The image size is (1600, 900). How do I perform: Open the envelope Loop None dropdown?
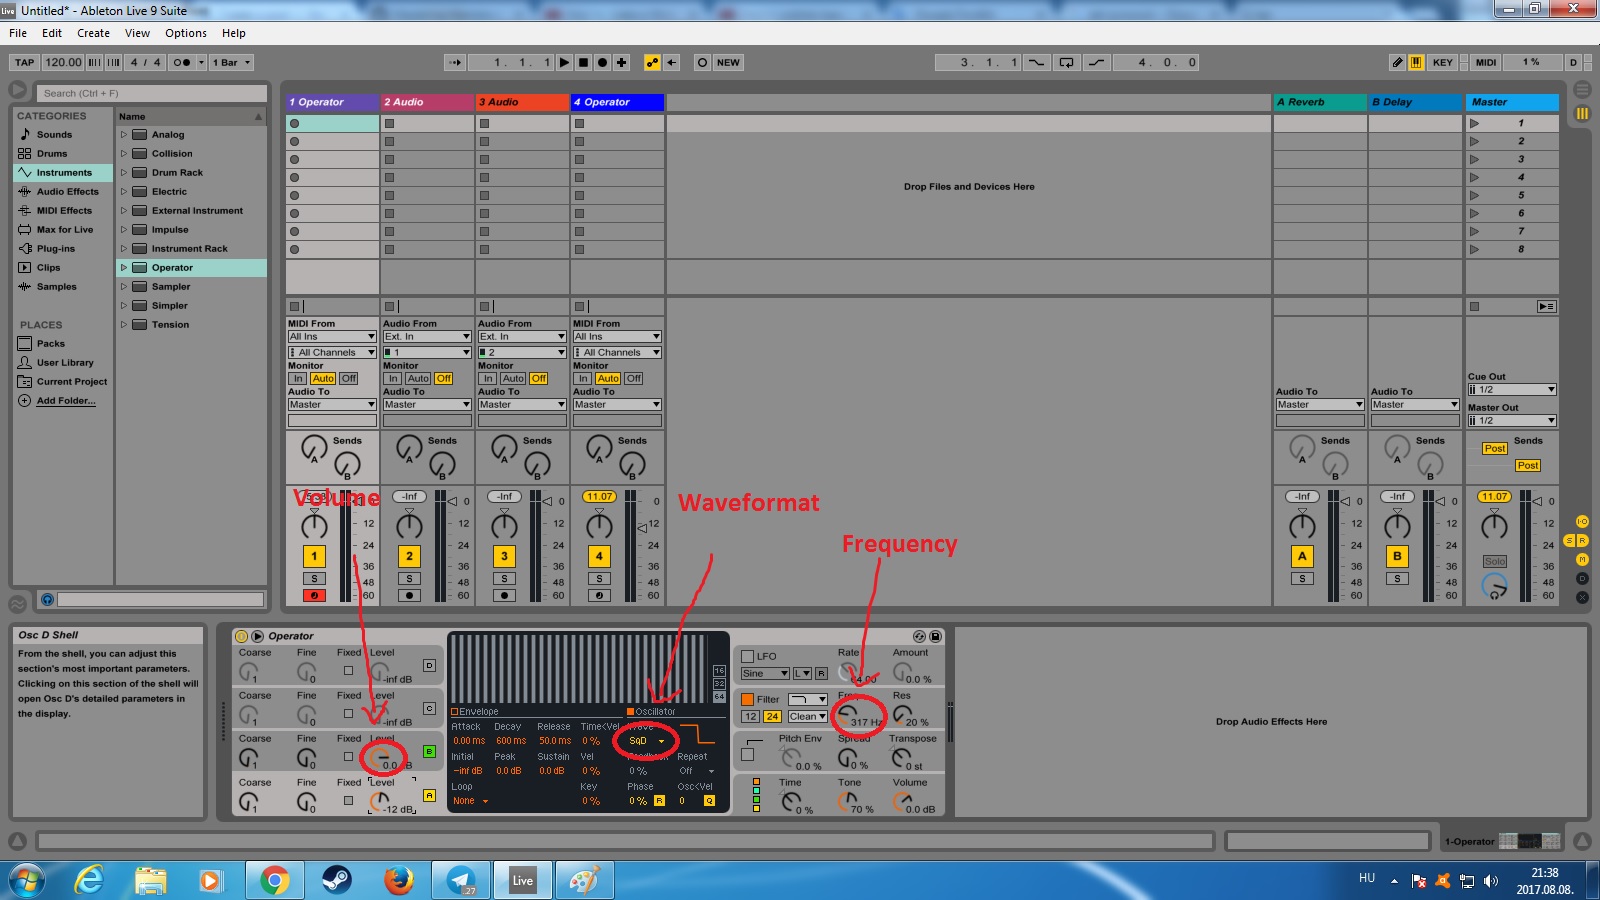coord(470,801)
